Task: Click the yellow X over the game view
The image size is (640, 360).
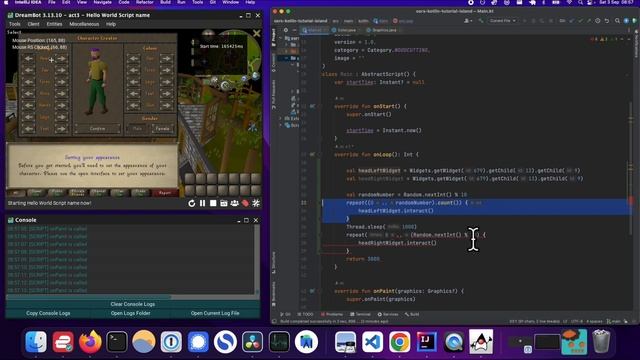Action: tap(256, 33)
